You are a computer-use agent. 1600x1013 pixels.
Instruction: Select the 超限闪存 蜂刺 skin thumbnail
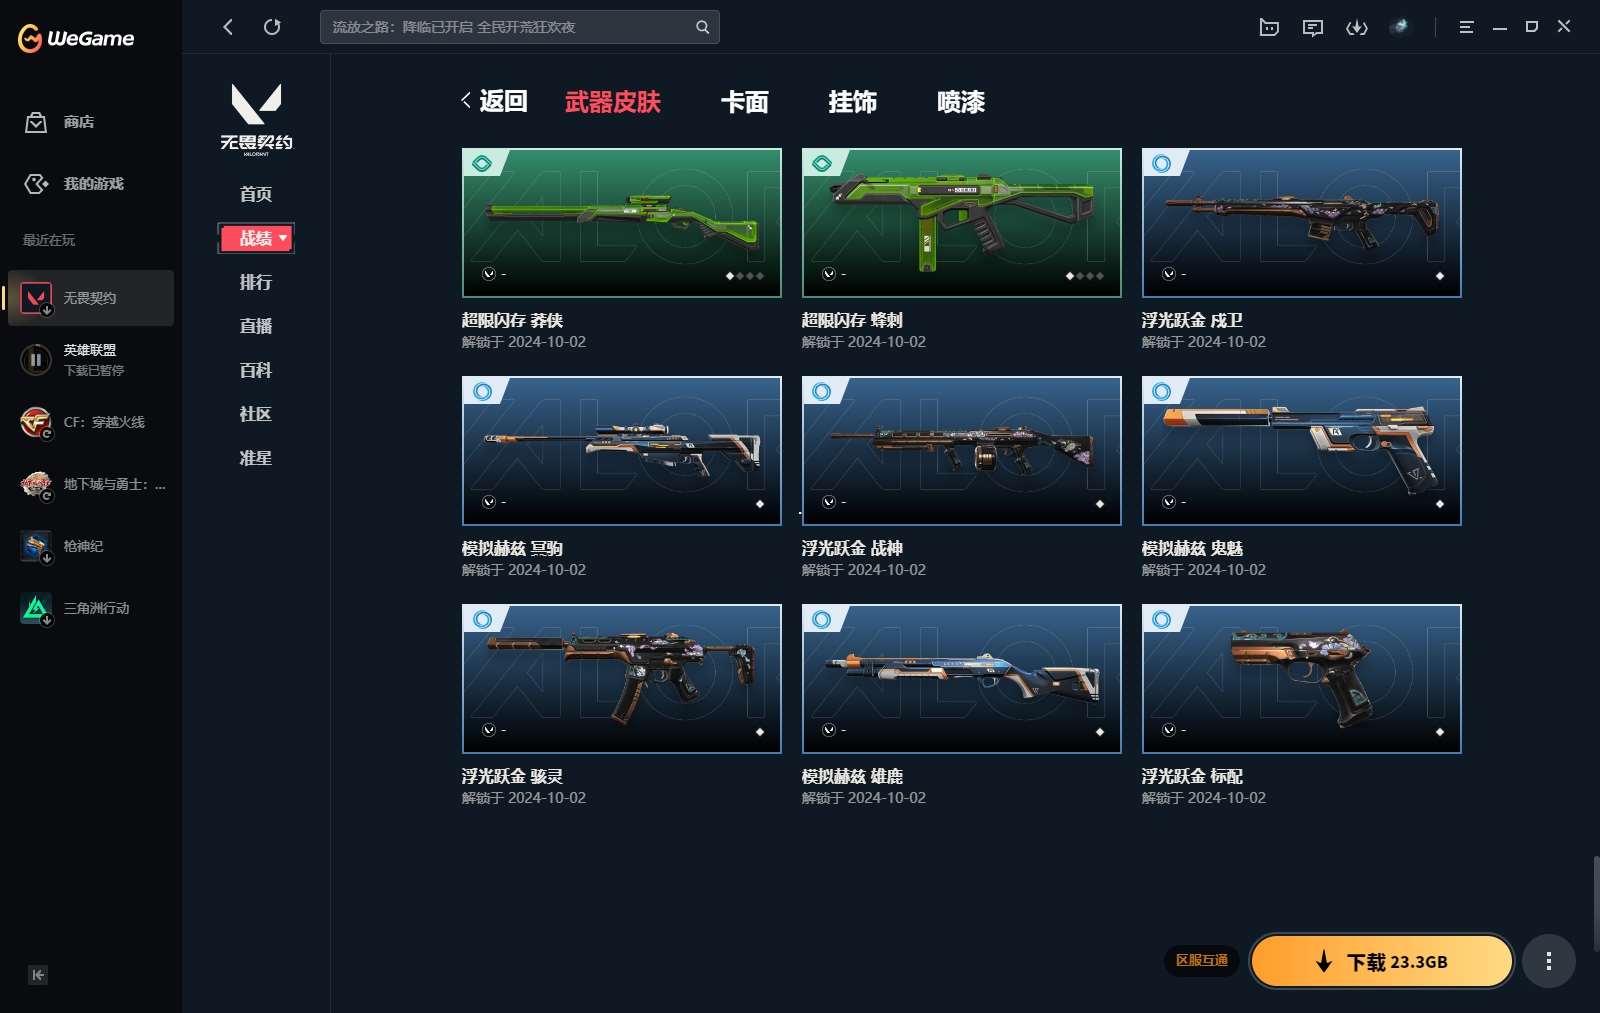pyautogui.click(x=961, y=222)
